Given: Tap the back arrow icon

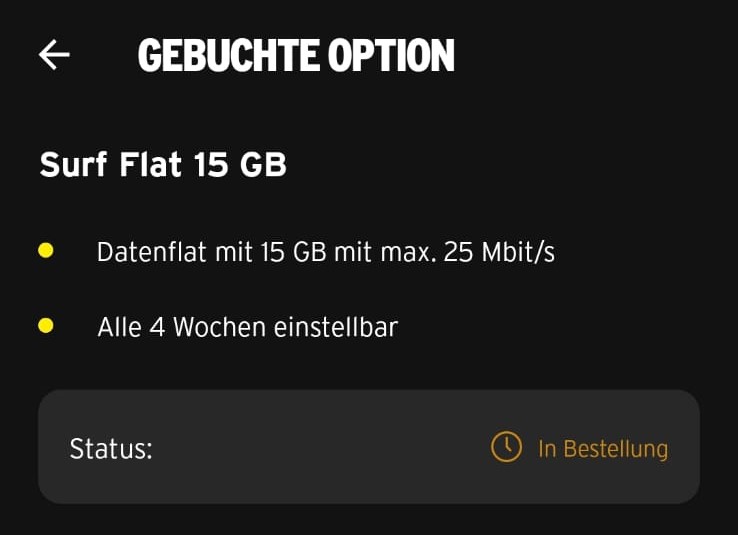Looking at the screenshot, I should 54,56.
